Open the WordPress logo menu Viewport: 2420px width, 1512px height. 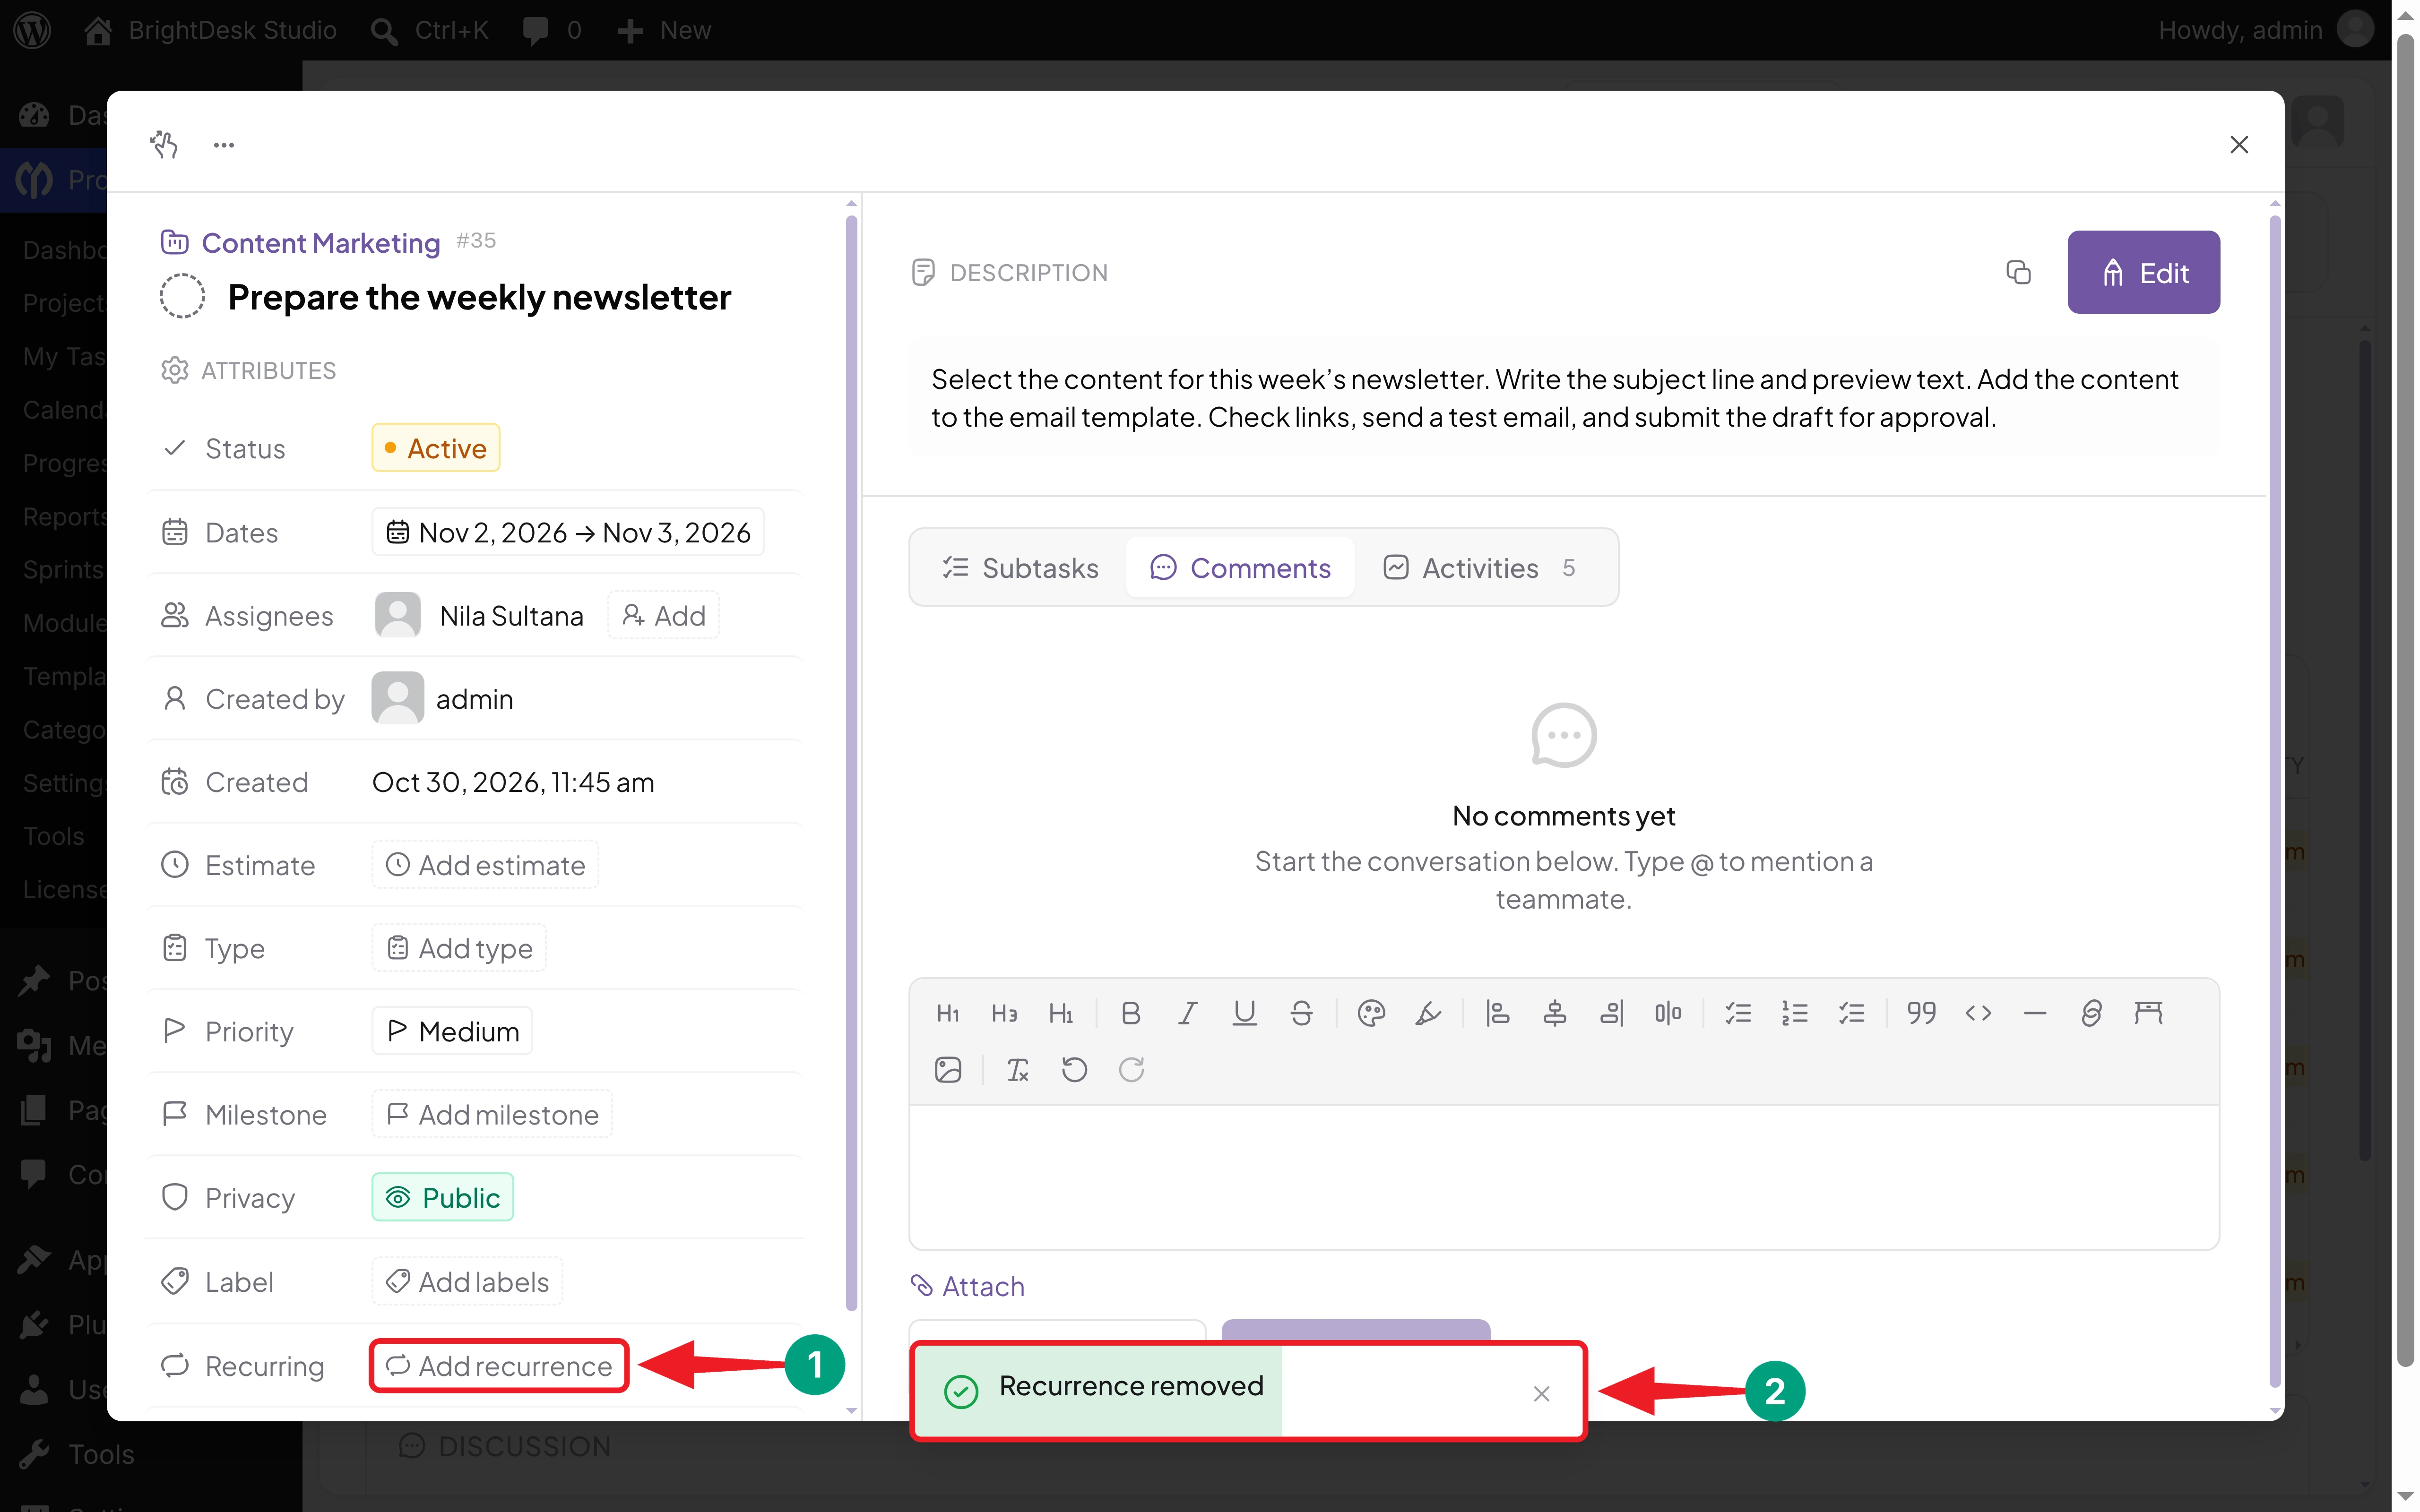[32, 30]
